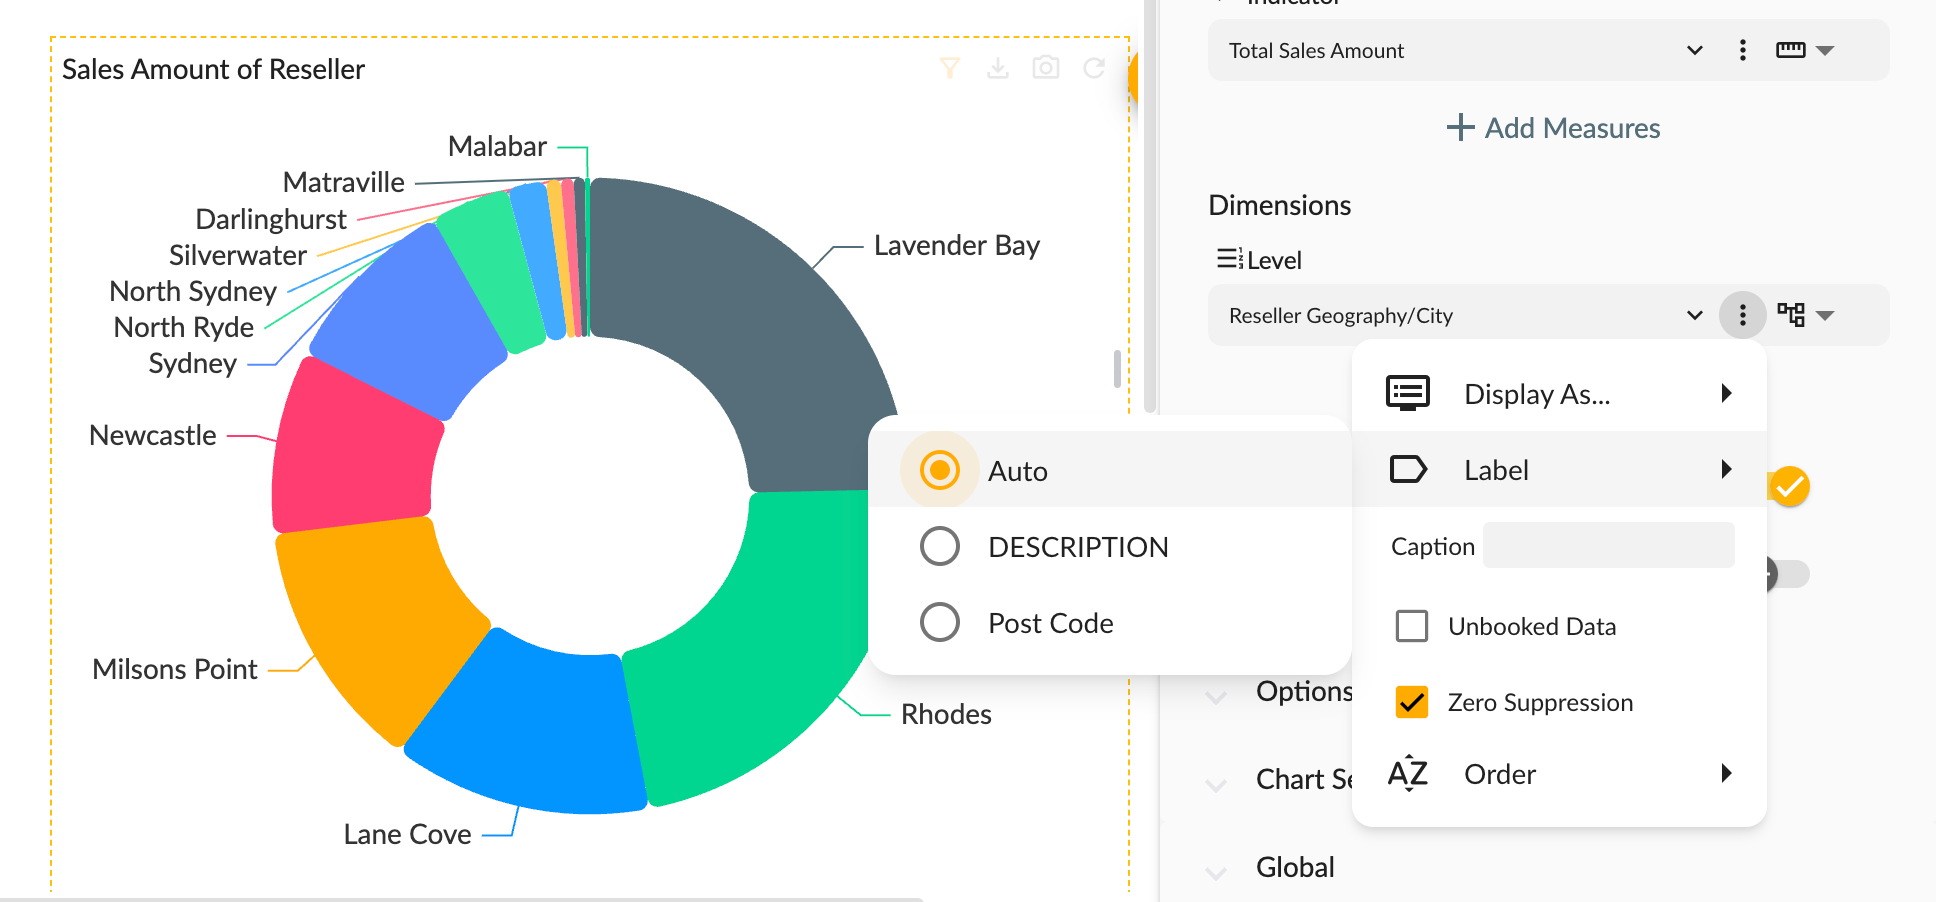Click the camera snapshot icon

(1046, 68)
